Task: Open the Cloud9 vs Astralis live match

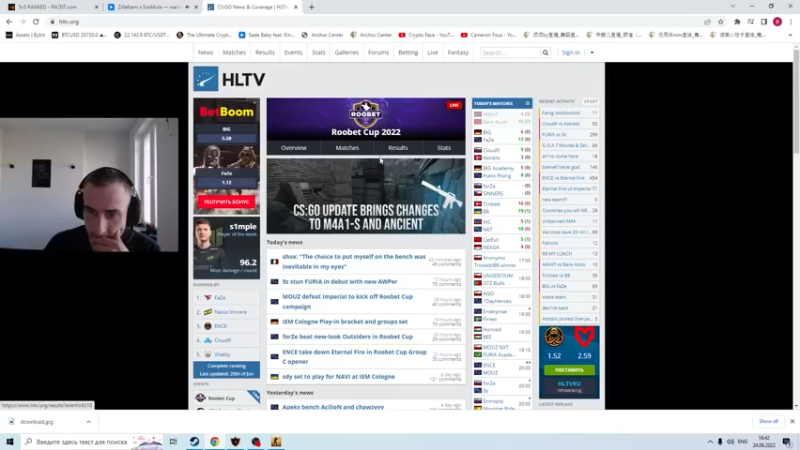Action: pos(502,154)
